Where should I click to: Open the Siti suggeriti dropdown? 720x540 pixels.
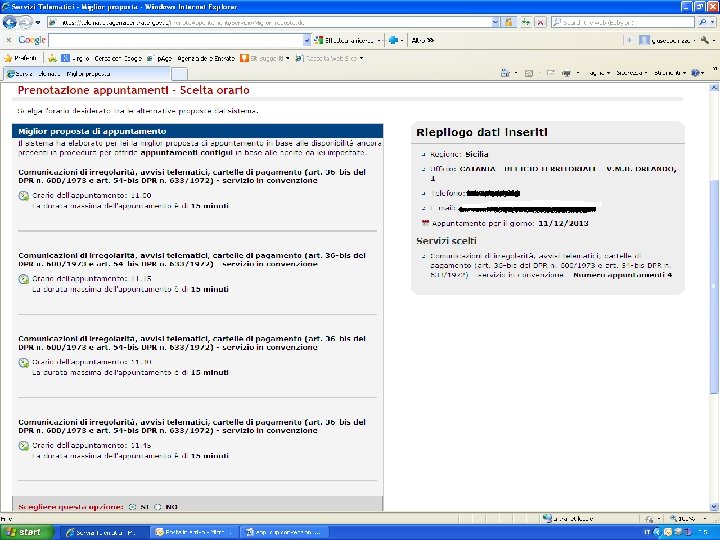(x=265, y=58)
